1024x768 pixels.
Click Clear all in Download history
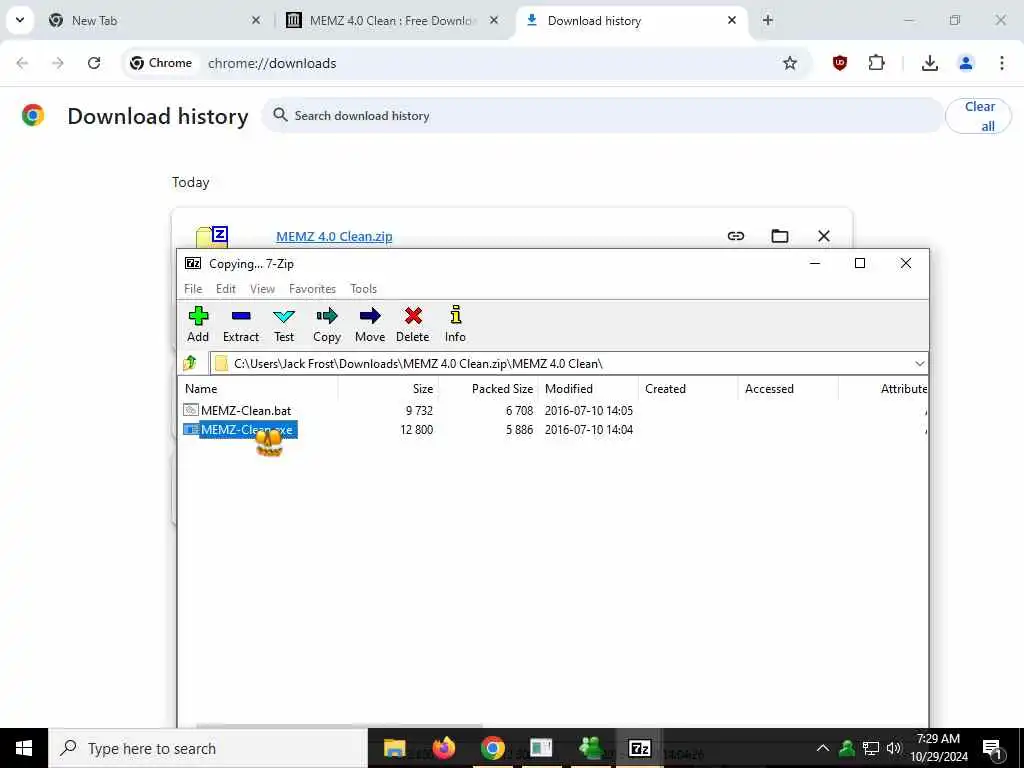[978, 116]
